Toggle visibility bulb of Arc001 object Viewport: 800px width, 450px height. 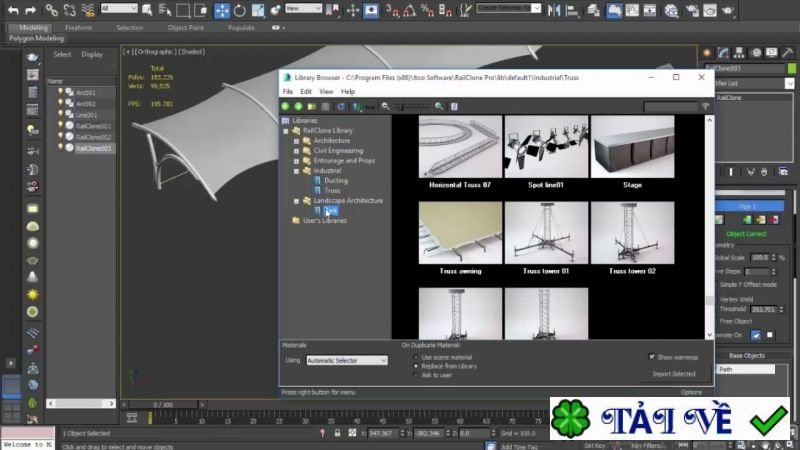point(61,92)
